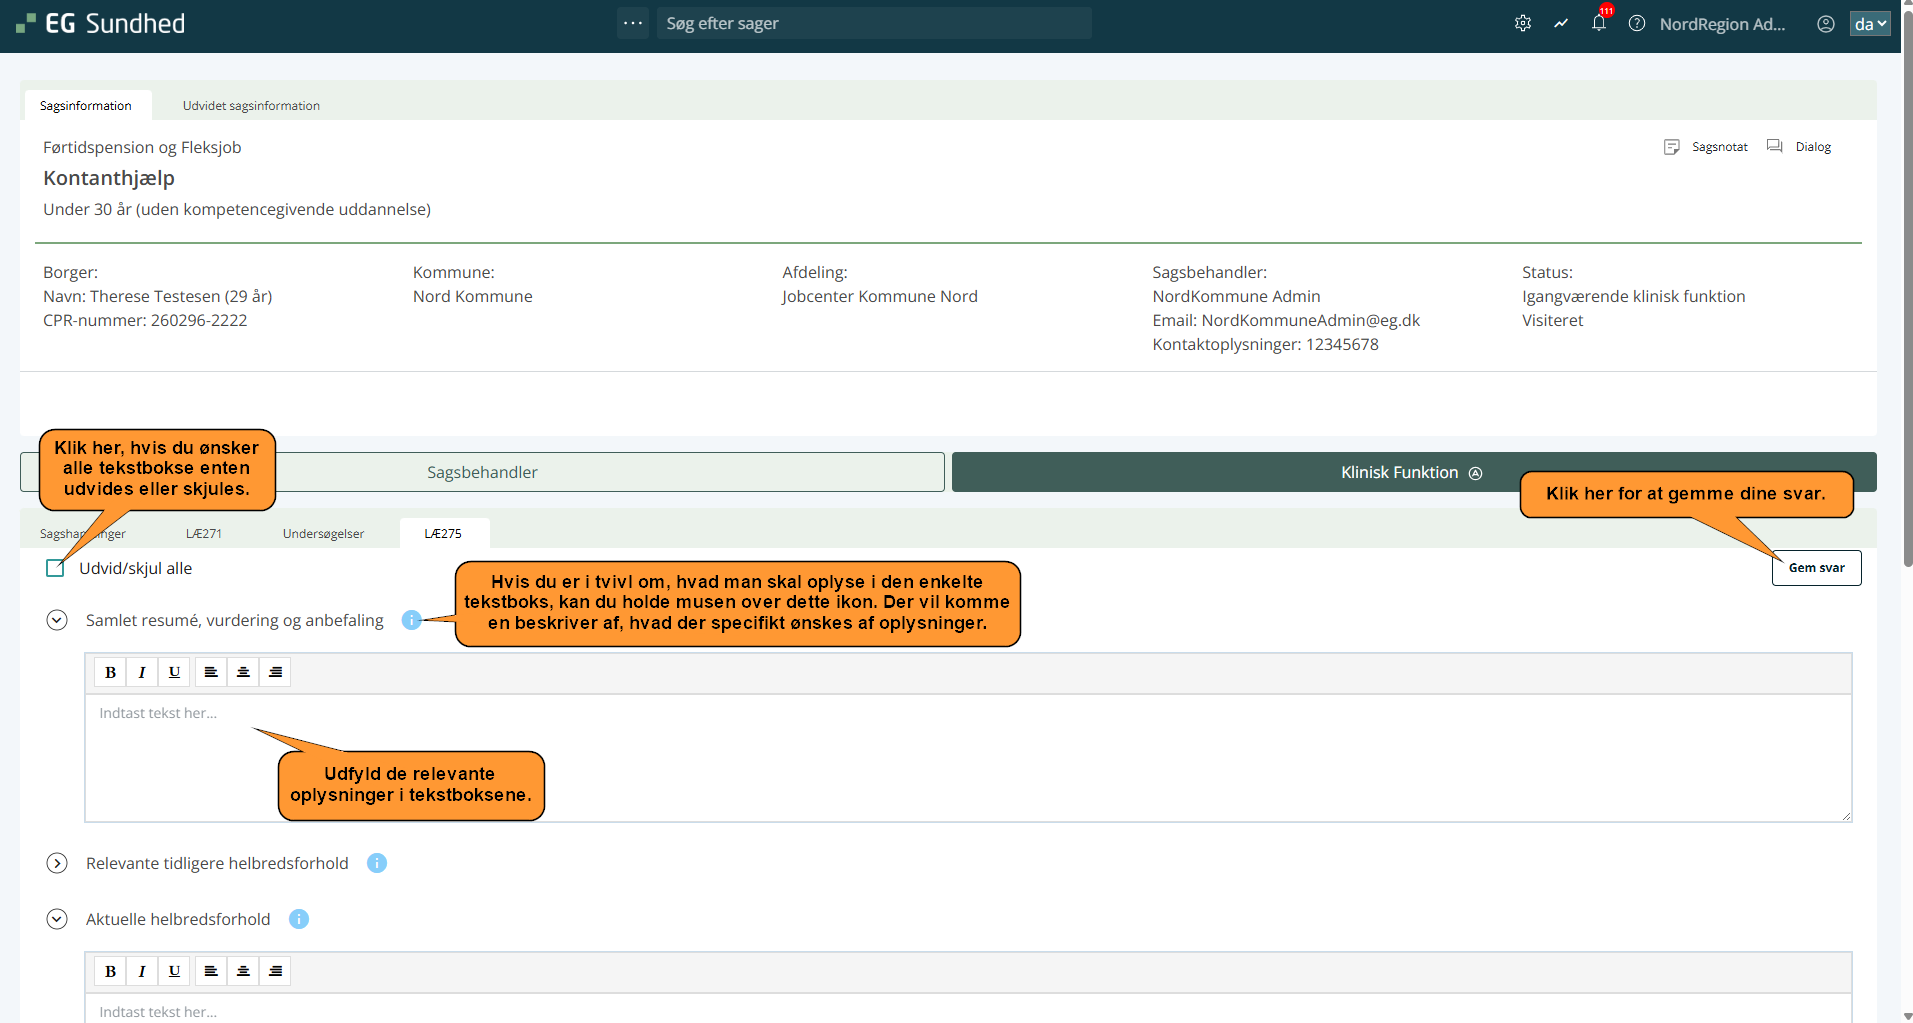Collapse Samlet resumé, vurdering og anbefaling section
The height and width of the screenshot is (1023, 1913).
[57, 620]
